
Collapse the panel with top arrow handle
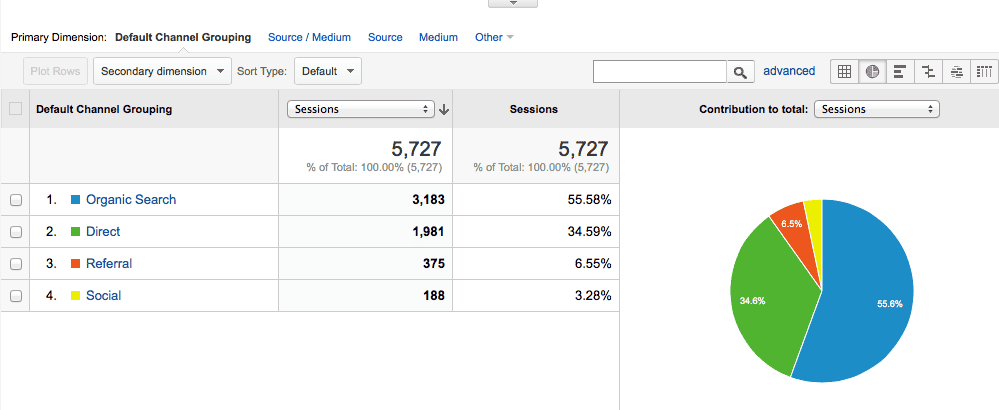513,3
